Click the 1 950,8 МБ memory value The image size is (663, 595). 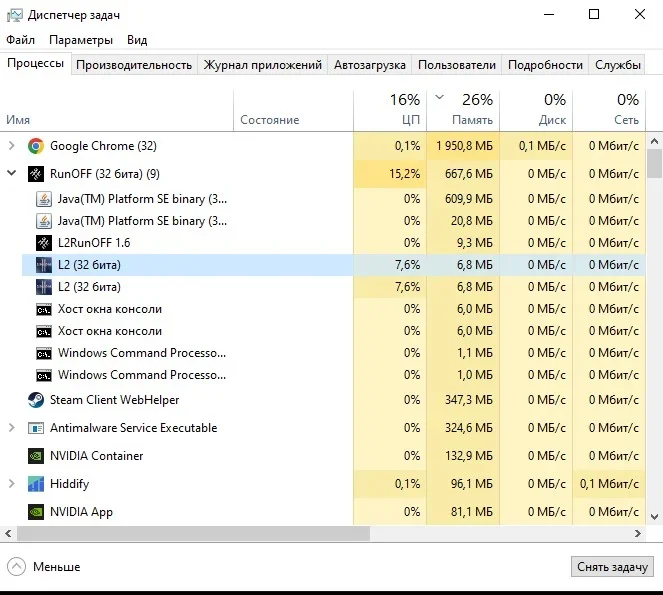464,146
